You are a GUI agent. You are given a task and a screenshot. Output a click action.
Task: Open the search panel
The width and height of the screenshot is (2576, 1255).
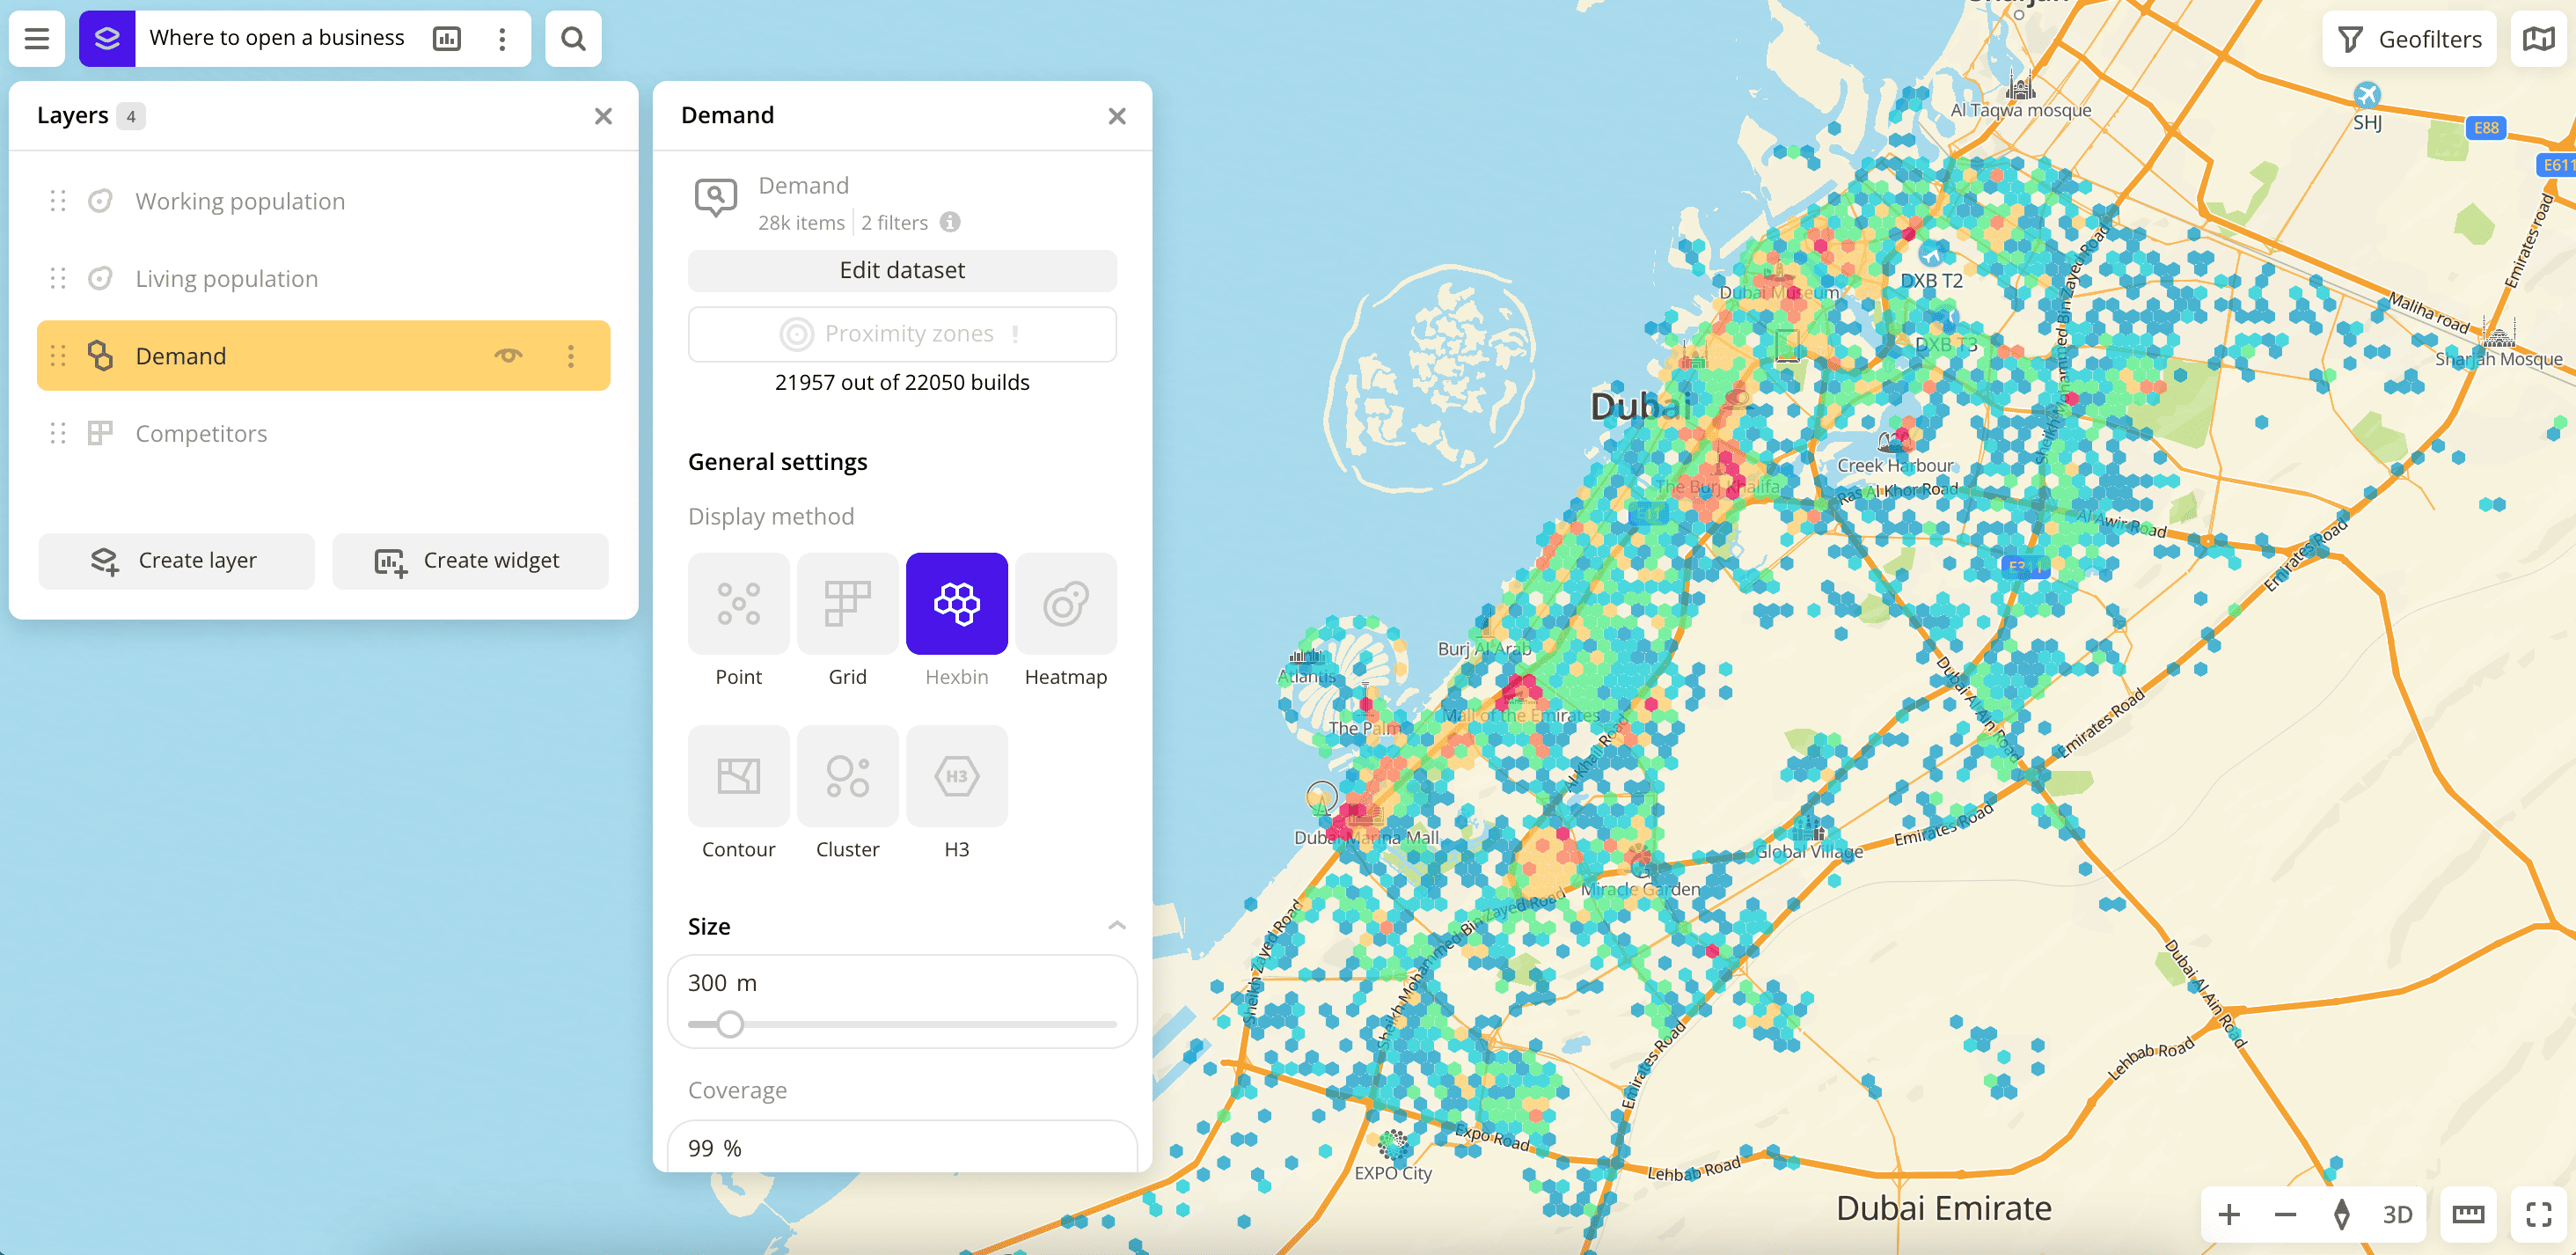tap(574, 36)
